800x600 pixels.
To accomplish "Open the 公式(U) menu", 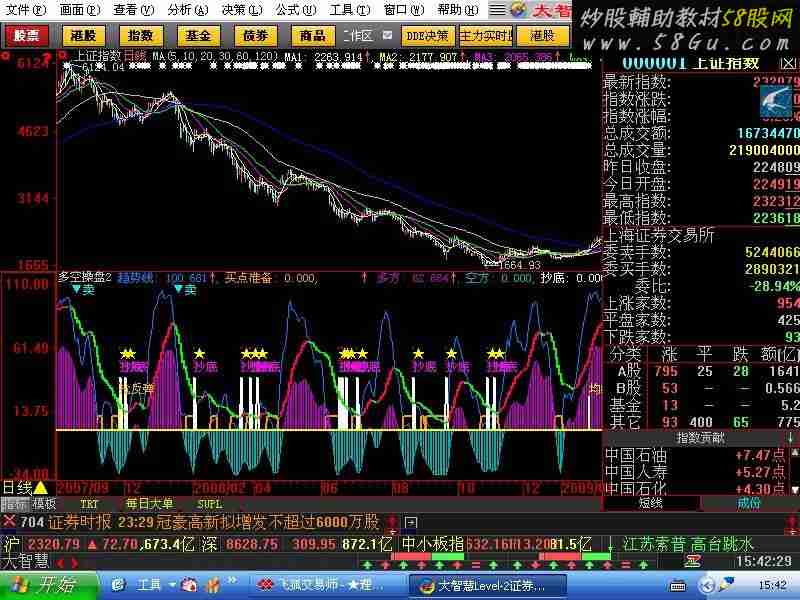I will tap(296, 10).
